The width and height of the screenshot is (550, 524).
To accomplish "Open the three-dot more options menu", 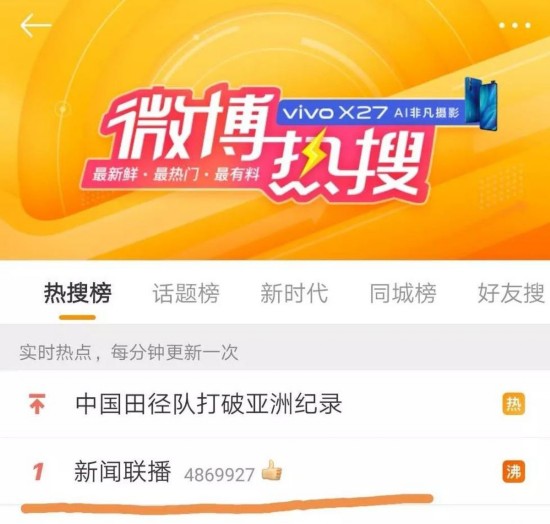I will pyautogui.click(x=515, y=25).
